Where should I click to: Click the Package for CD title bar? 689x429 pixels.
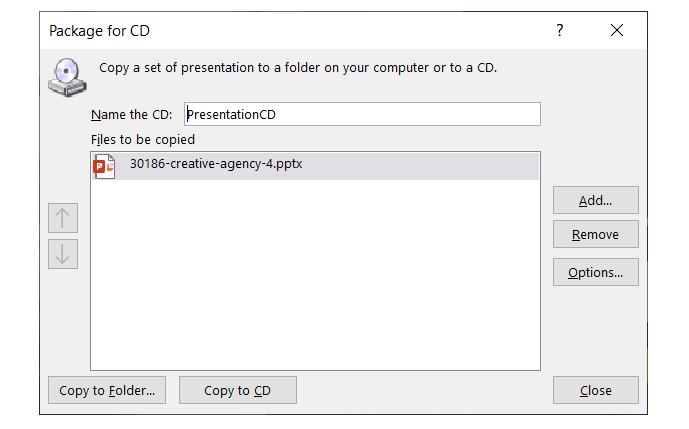[x=250, y=31]
